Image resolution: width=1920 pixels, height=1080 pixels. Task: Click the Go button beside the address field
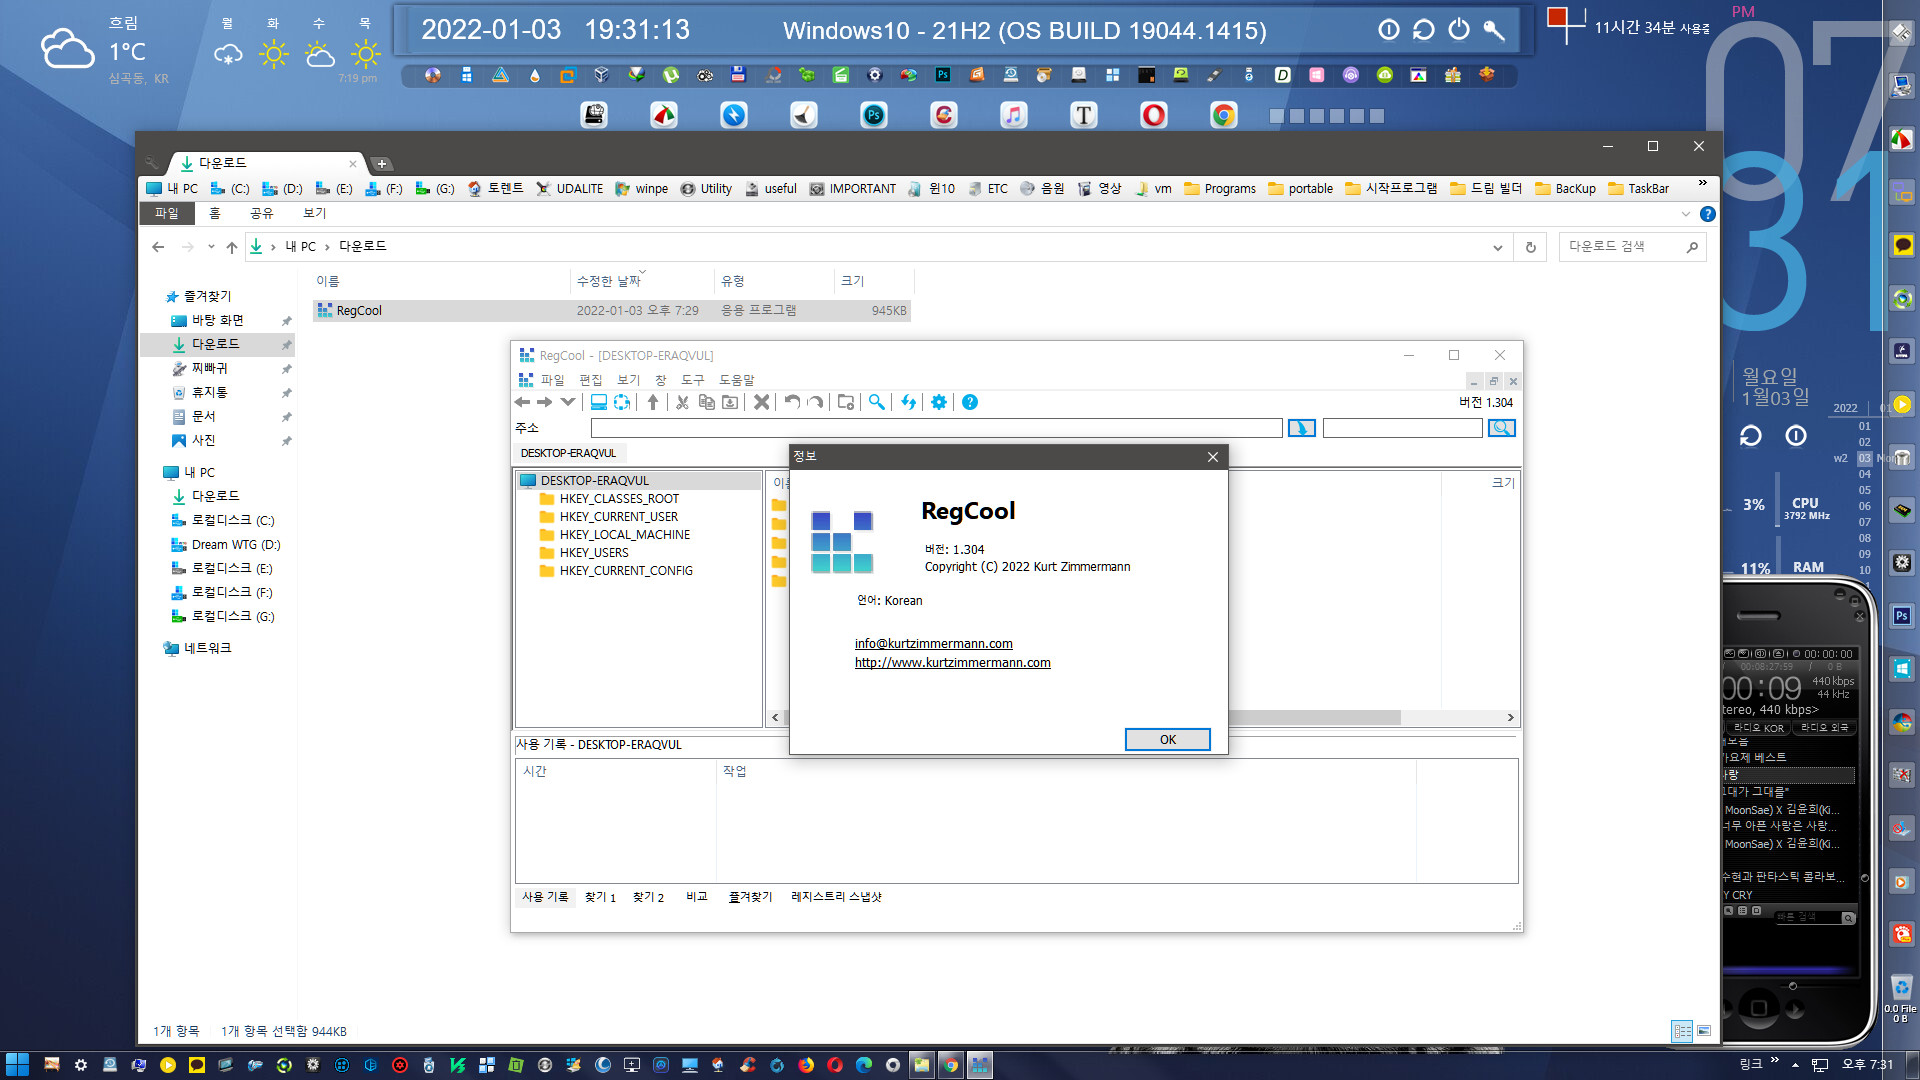(1301, 428)
